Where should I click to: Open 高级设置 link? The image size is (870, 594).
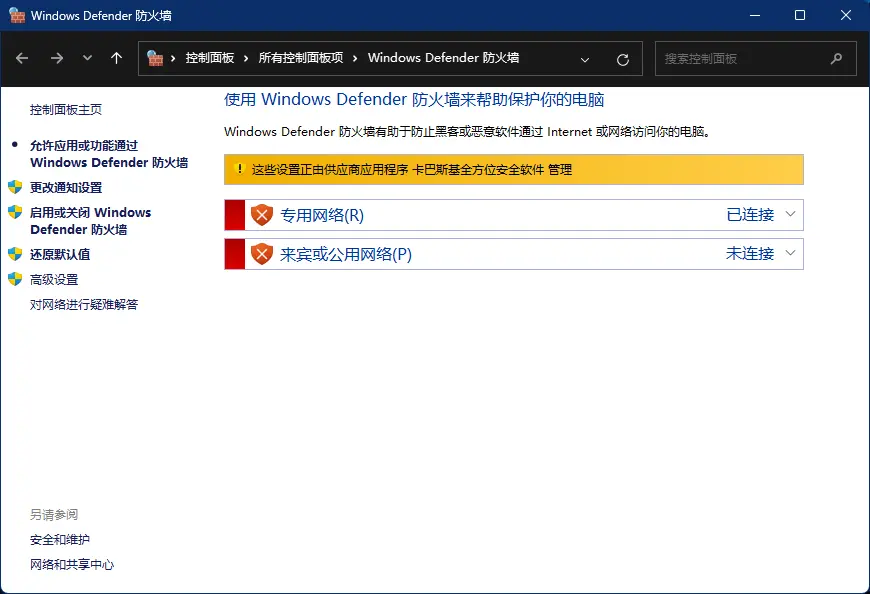pyautogui.click(x=54, y=279)
